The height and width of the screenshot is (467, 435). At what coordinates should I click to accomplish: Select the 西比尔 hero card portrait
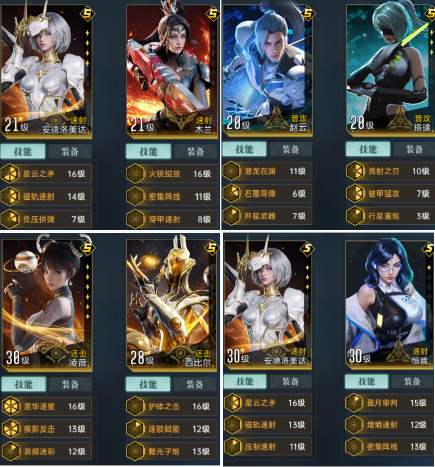171,304
